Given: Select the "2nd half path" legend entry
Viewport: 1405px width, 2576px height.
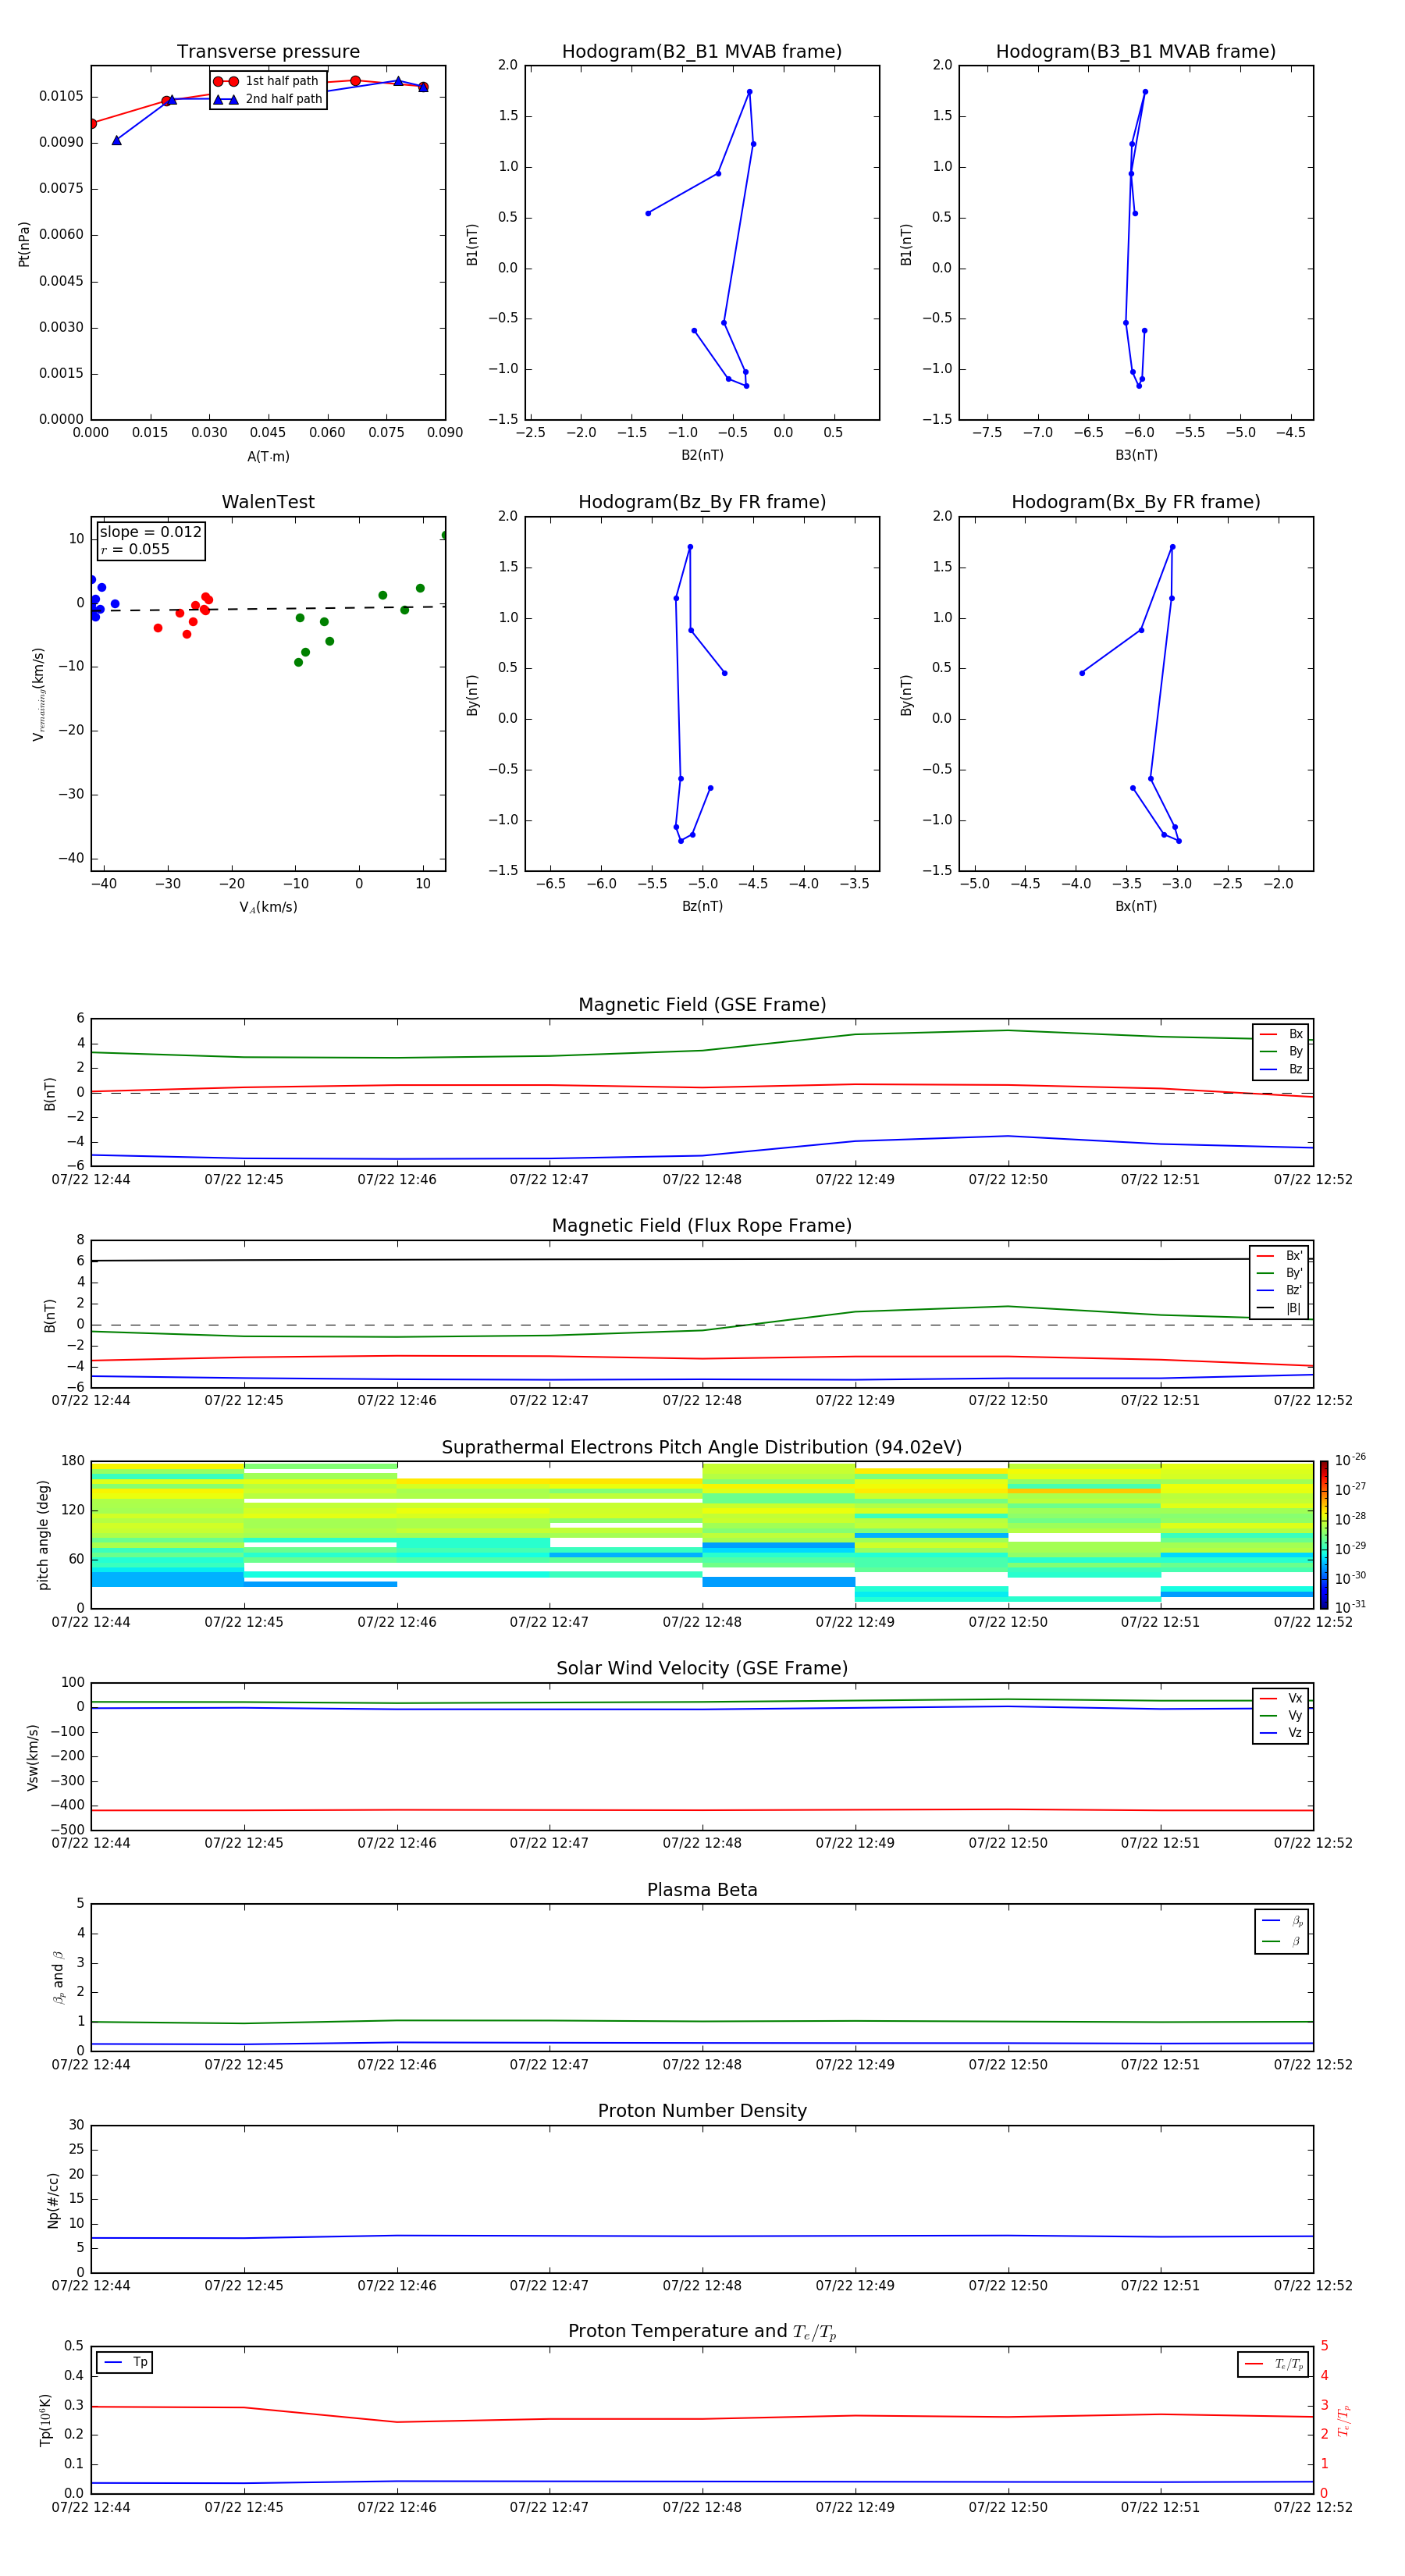Looking at the screenshot, I should coord(268,99).
